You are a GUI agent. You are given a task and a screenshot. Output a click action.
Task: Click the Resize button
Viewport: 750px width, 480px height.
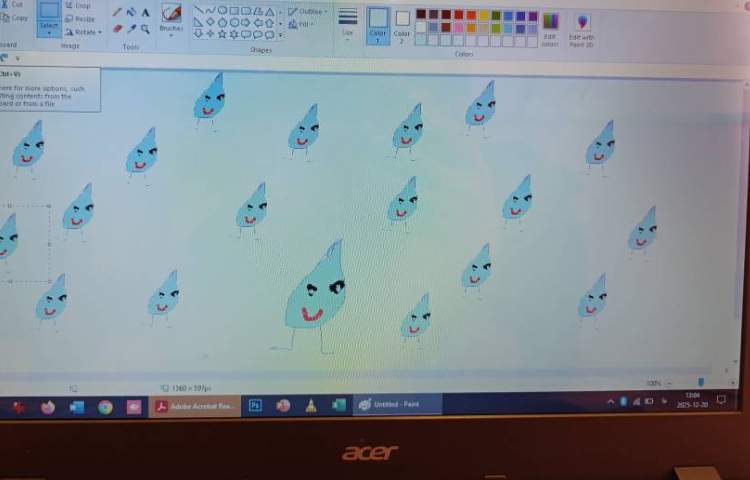(80, 18)
